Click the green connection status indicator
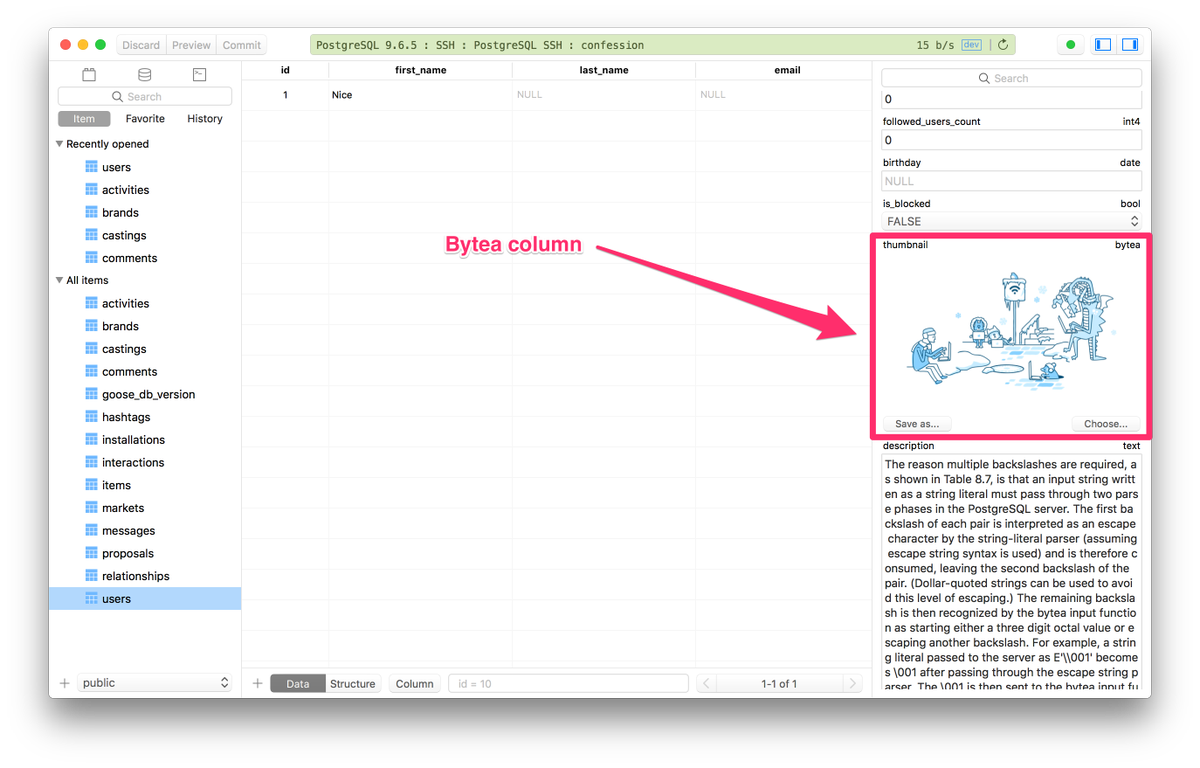The image size is (1200, 768). tap(1070, 44)
